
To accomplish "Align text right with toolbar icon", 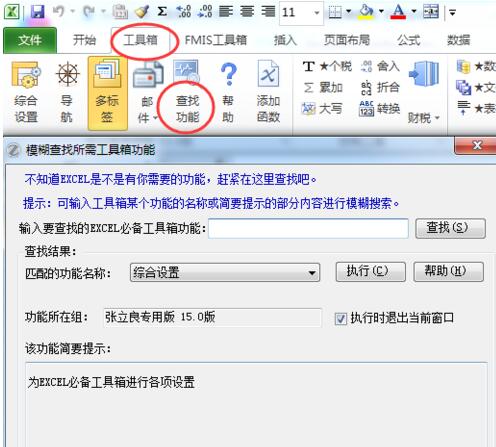I will (268, 12).
